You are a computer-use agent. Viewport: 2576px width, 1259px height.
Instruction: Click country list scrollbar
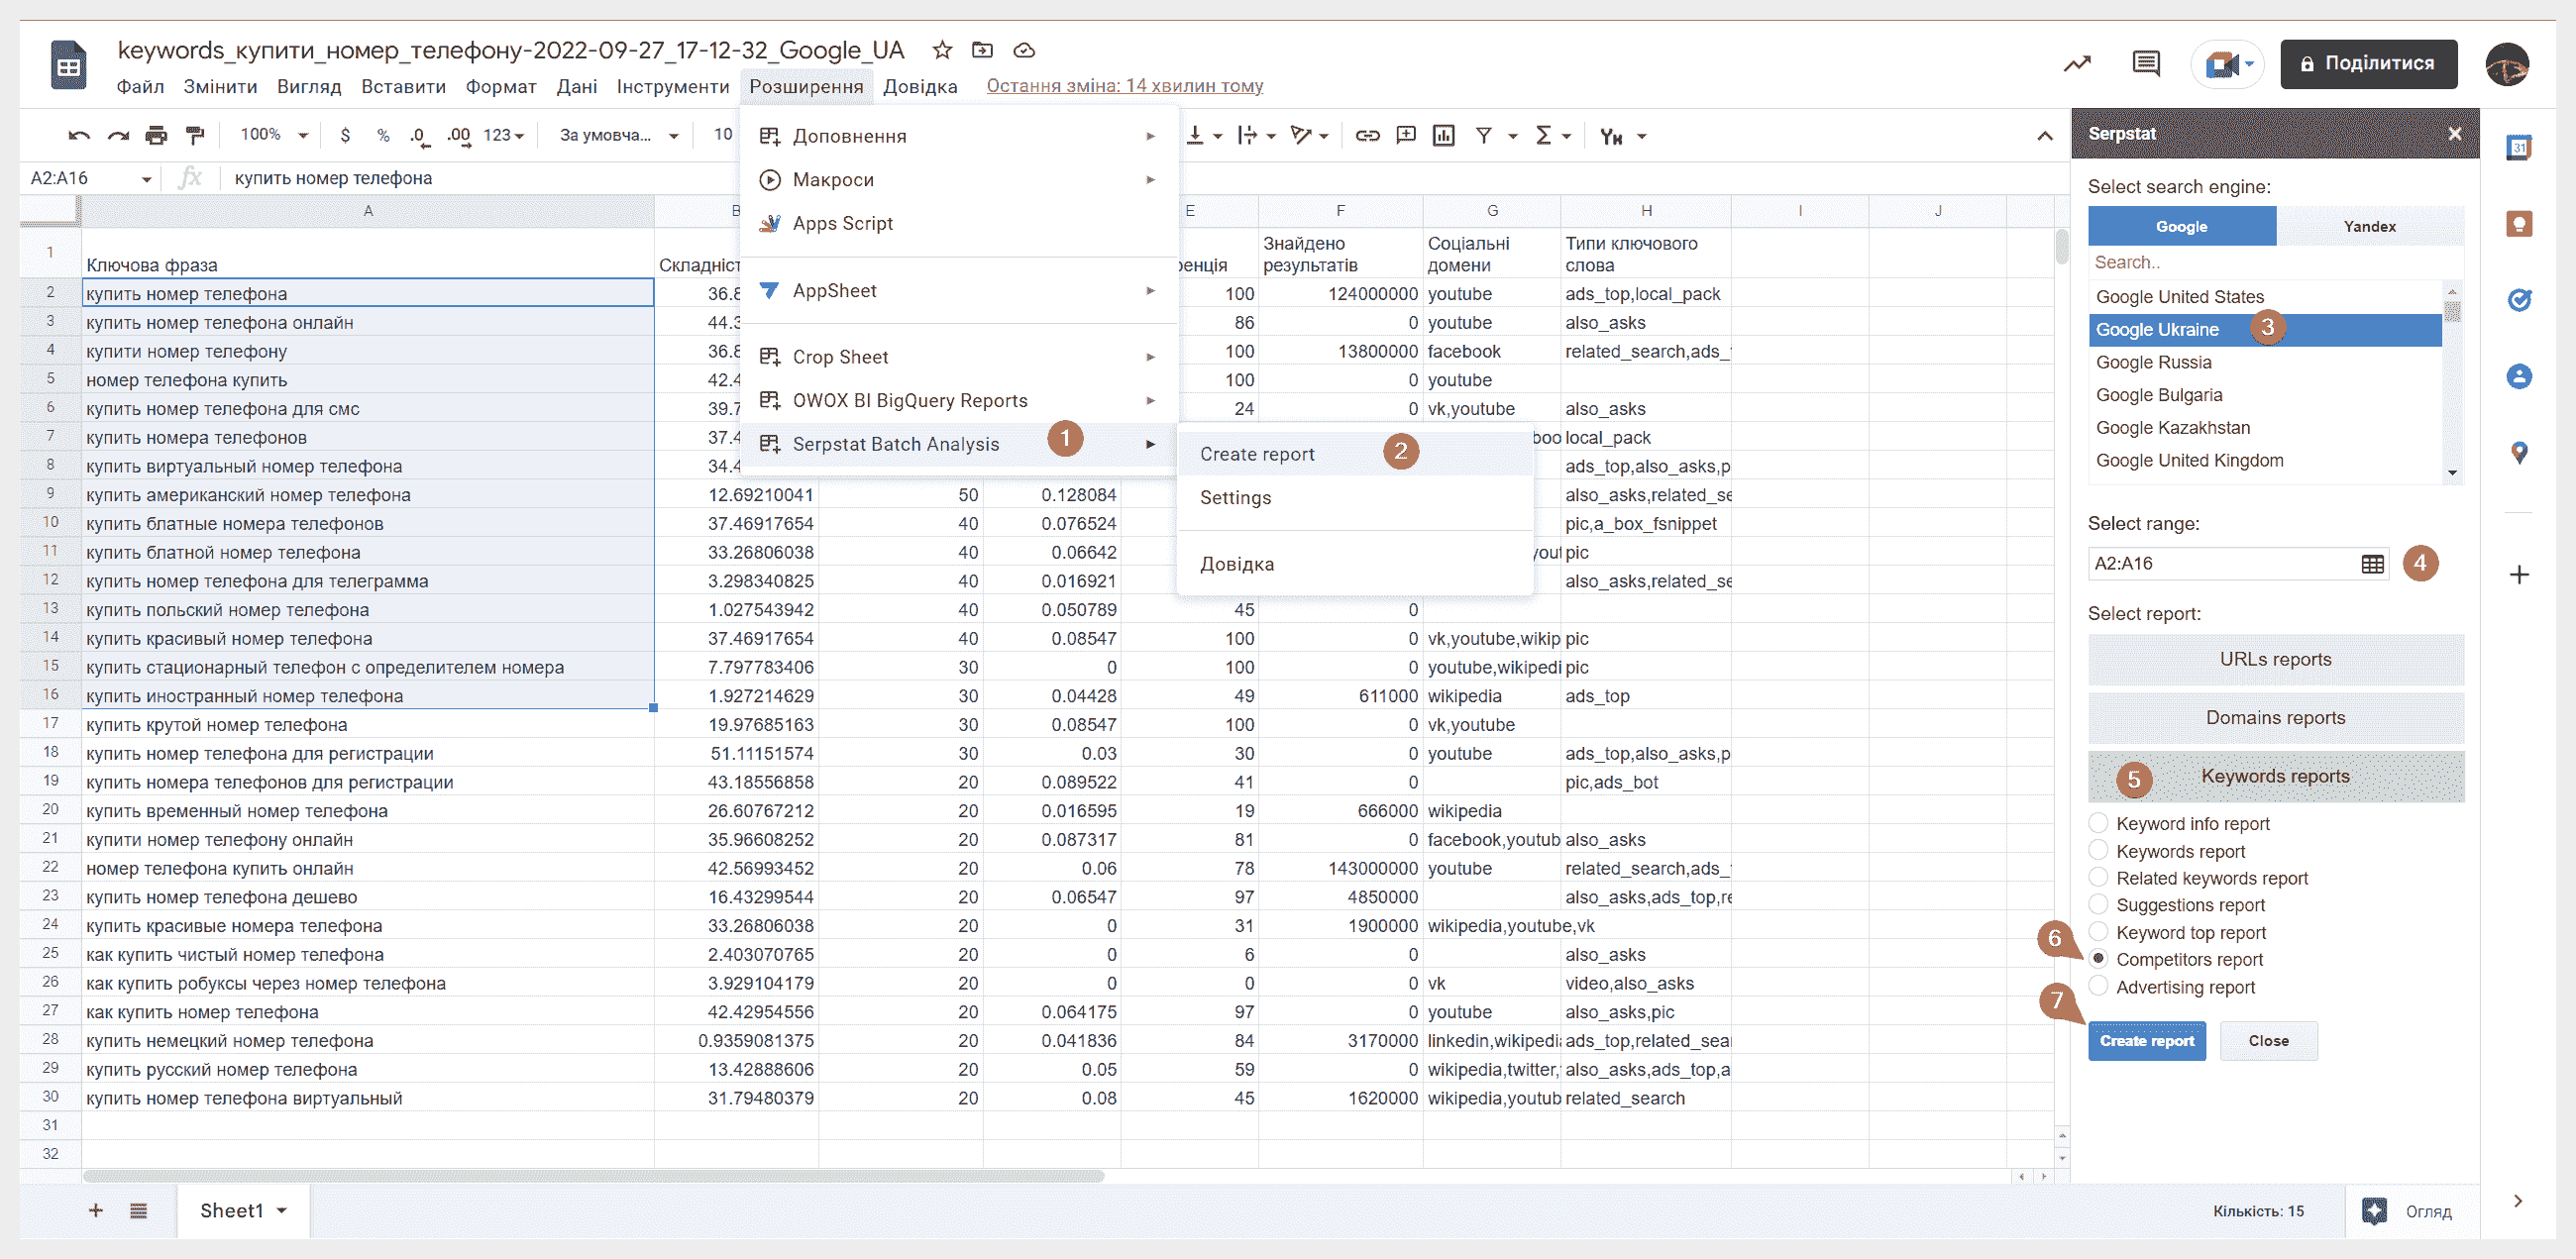point(2451,312)
